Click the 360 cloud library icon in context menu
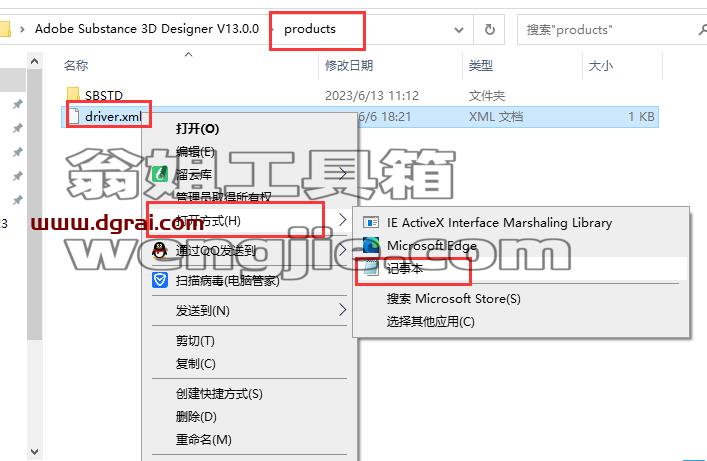 click(x=160, y=174)
